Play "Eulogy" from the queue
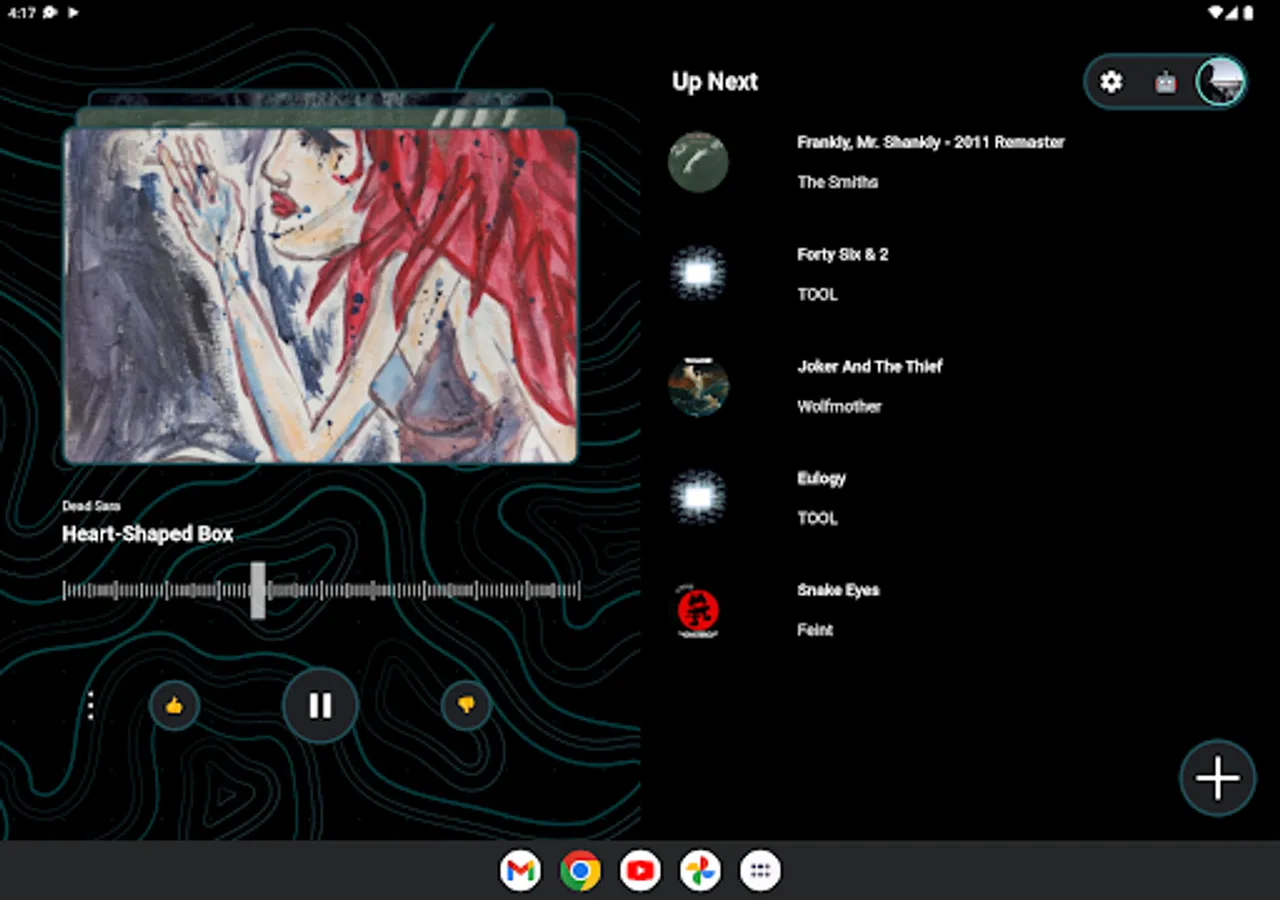 (x=822, y=478)
